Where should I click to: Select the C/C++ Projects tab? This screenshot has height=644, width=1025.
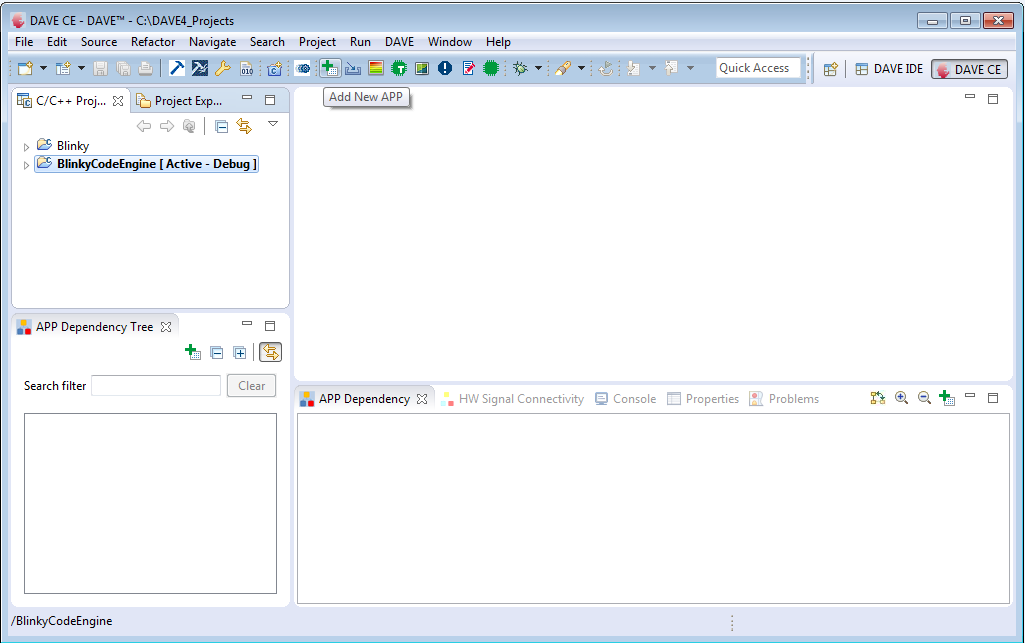[x=71, y=101]
